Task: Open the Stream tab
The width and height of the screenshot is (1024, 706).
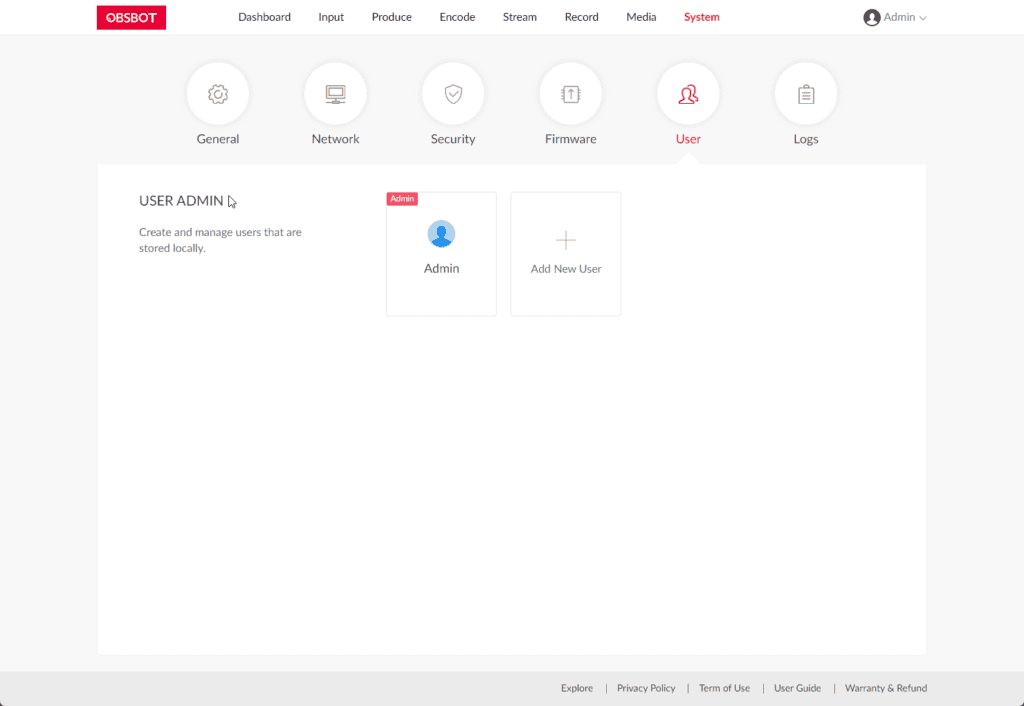Action: click(x=519, y=17)
